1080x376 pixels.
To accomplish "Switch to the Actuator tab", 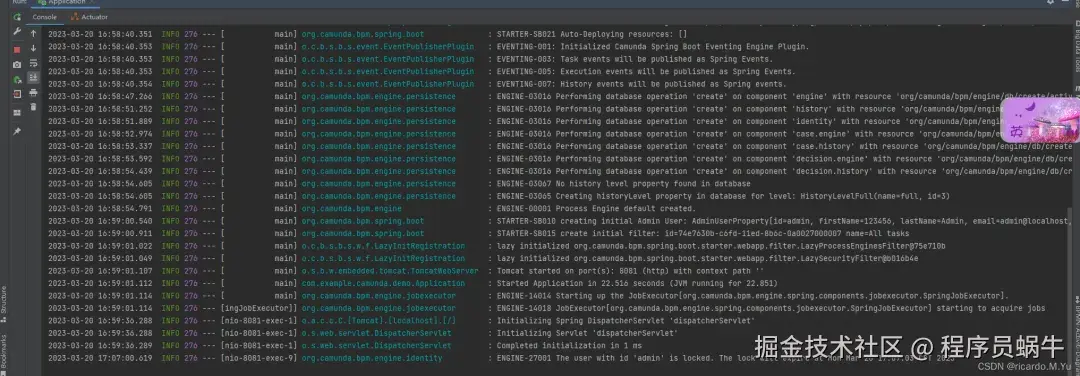I will tap(90, 17).
